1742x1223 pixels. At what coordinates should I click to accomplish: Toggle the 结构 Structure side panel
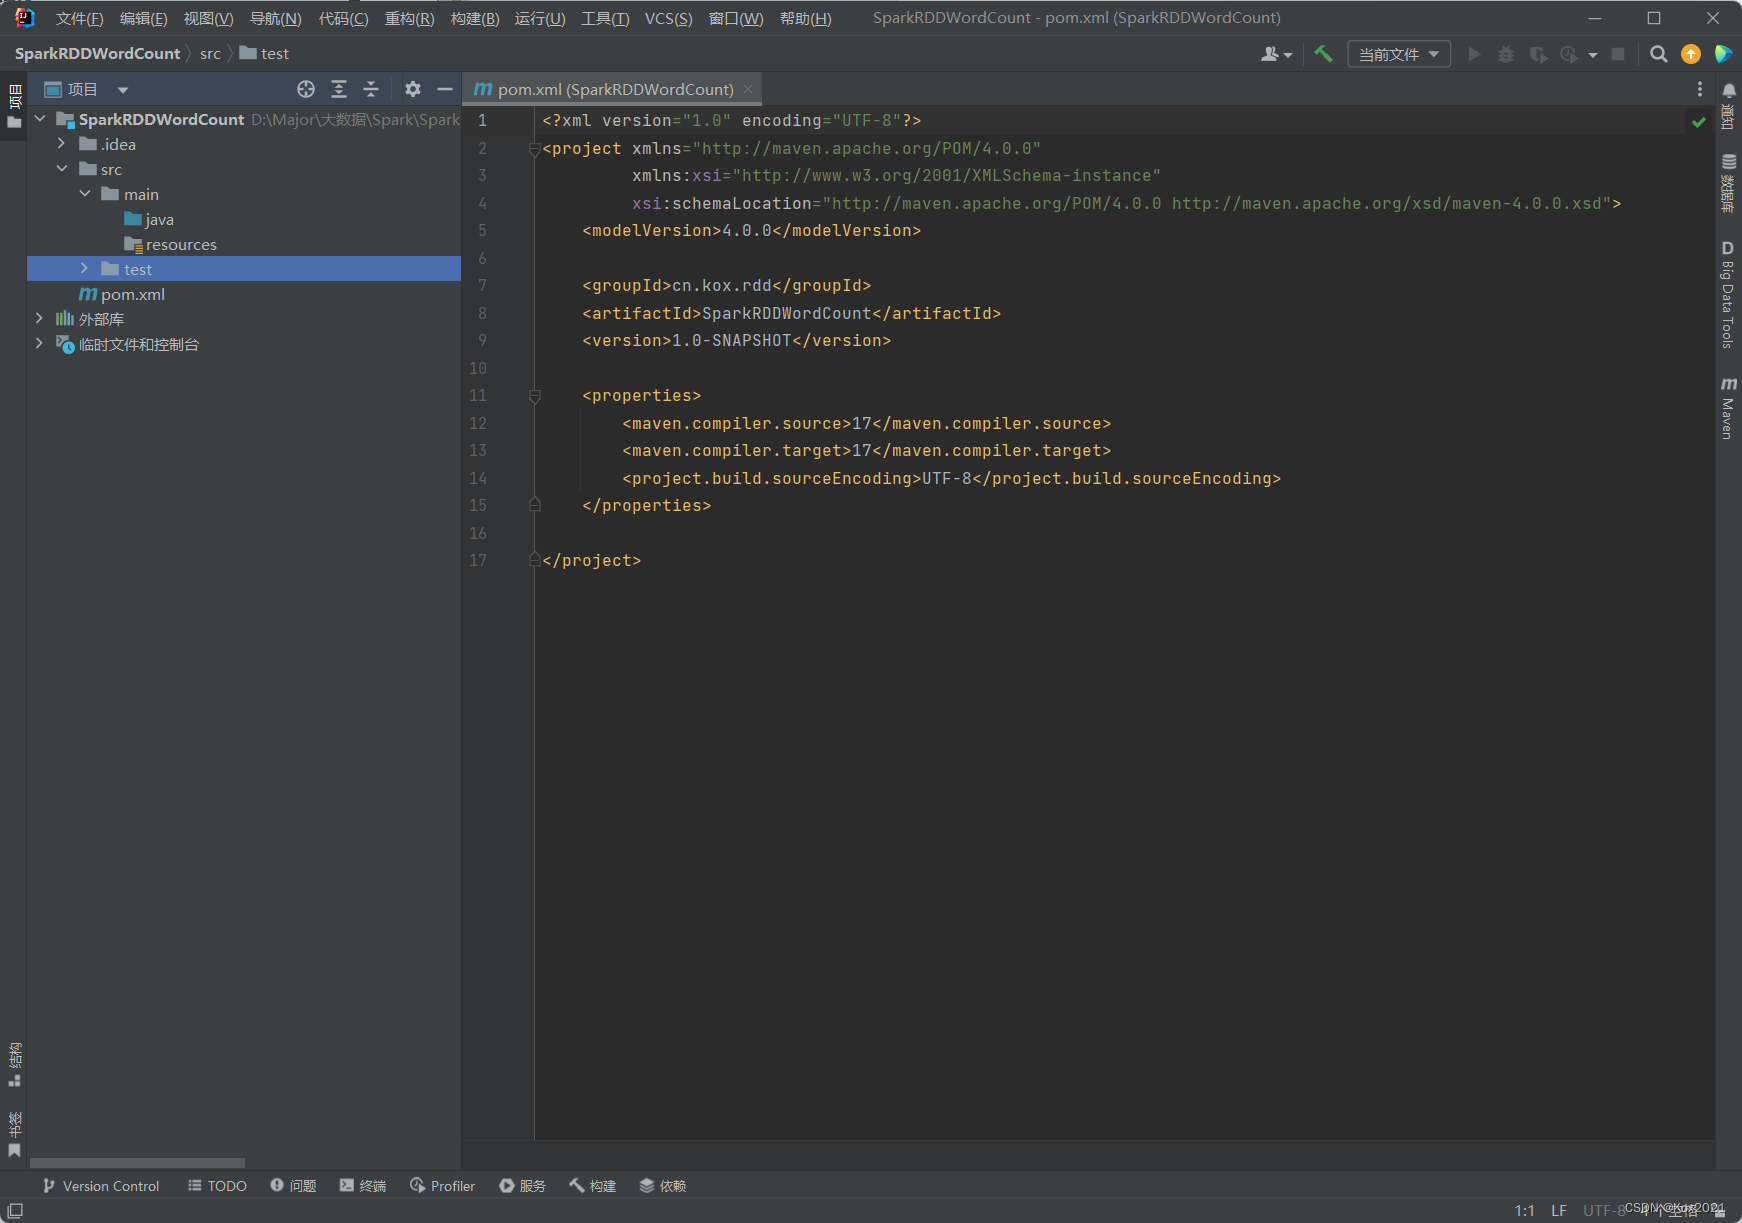click(x=14, y=1064)
